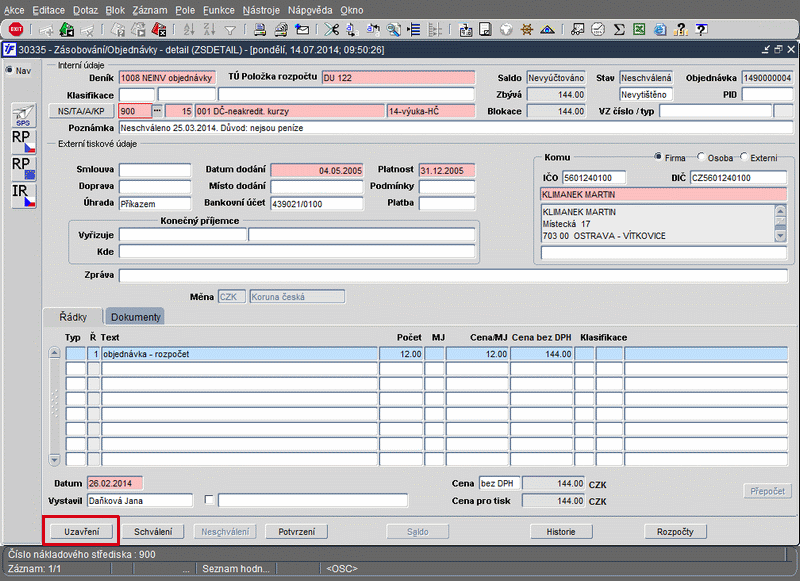Viewport: 800px width, 581px height.
Task: Click the ship wheel toolbar icon
Action: point(527,30)
